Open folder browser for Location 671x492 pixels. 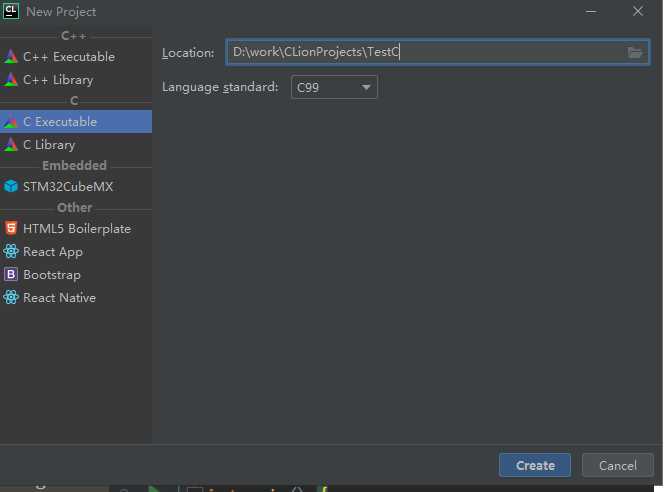coord(635,52)
